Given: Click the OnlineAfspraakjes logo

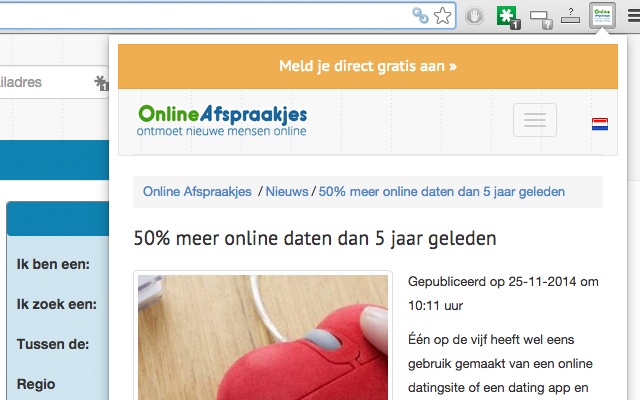Looking at the screenshot, I should click(x=222, y=120).
